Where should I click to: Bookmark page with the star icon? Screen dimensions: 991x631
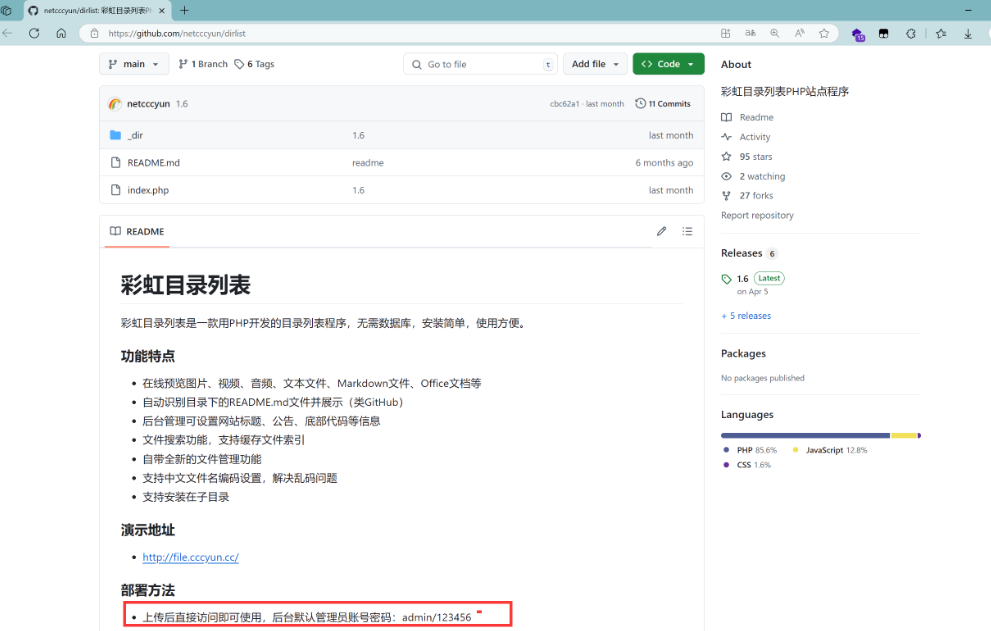click(824, 33)
